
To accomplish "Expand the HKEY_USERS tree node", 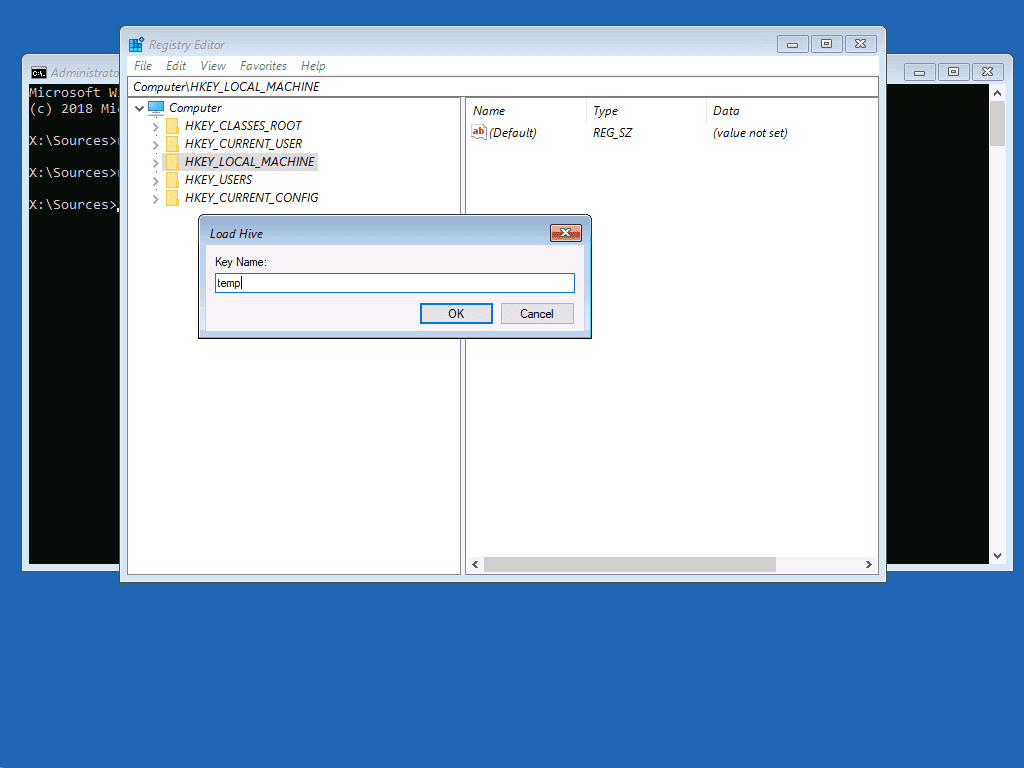I will click(155, 179).
